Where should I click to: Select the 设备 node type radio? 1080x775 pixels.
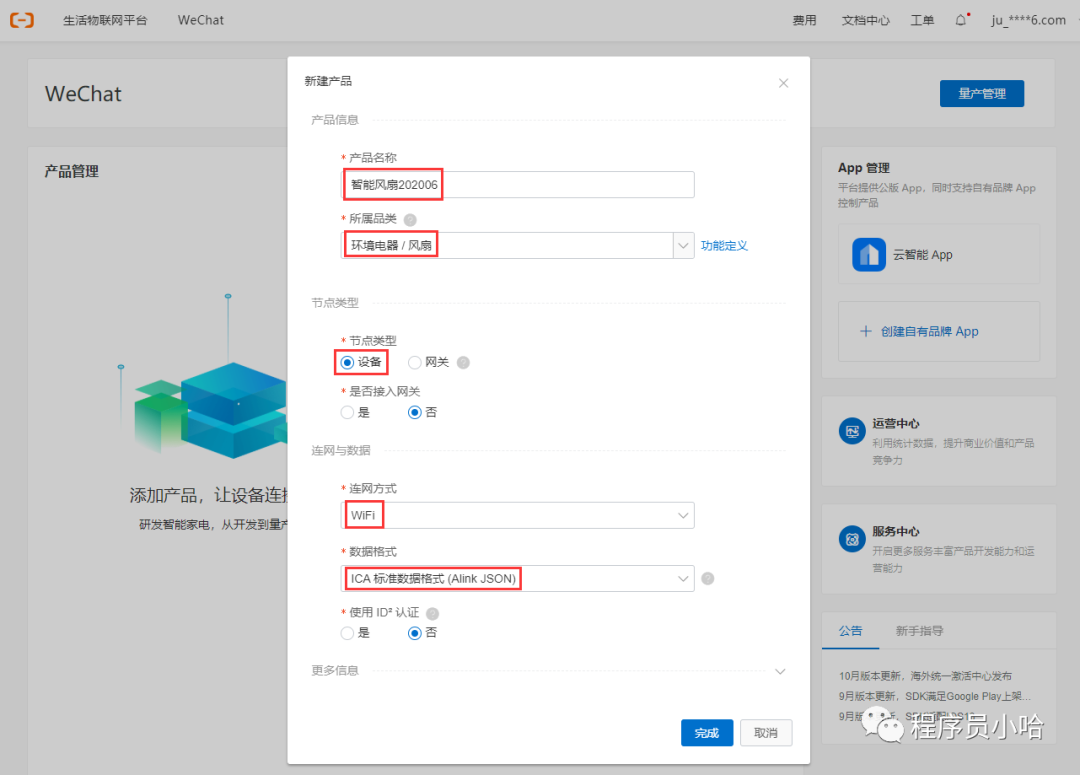[x=348, y=362]
